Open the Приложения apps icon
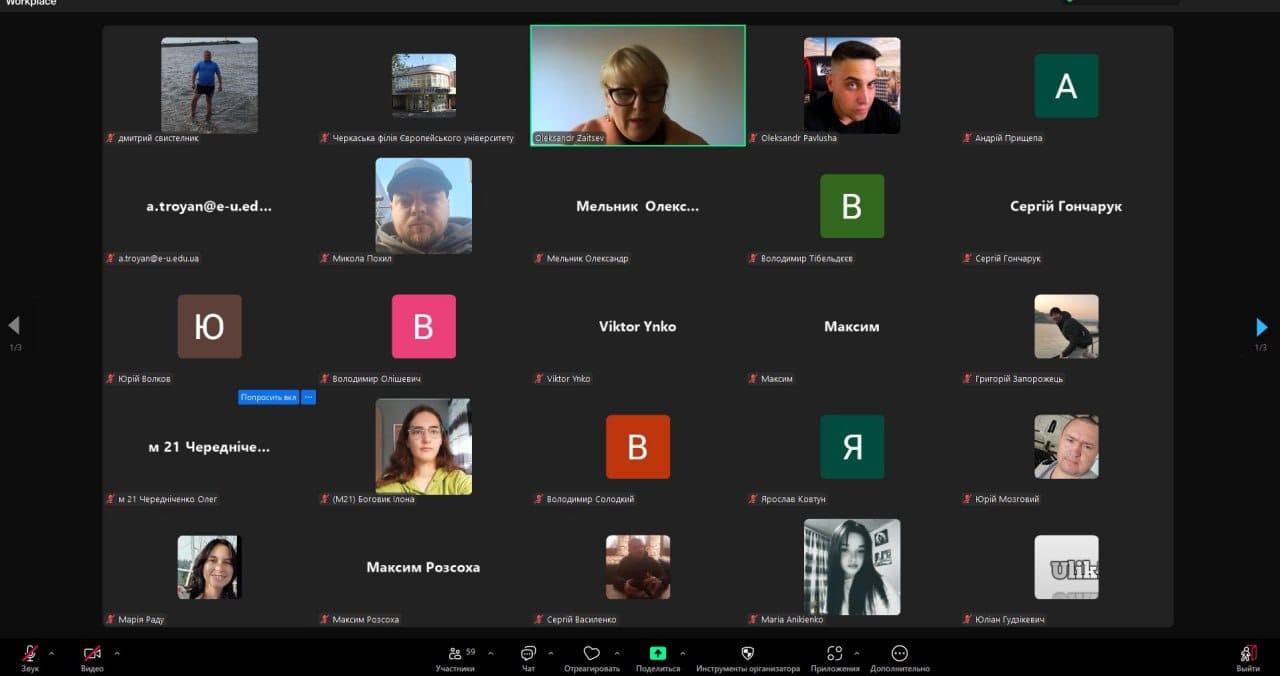1280x676 pixels. (835, 654)
